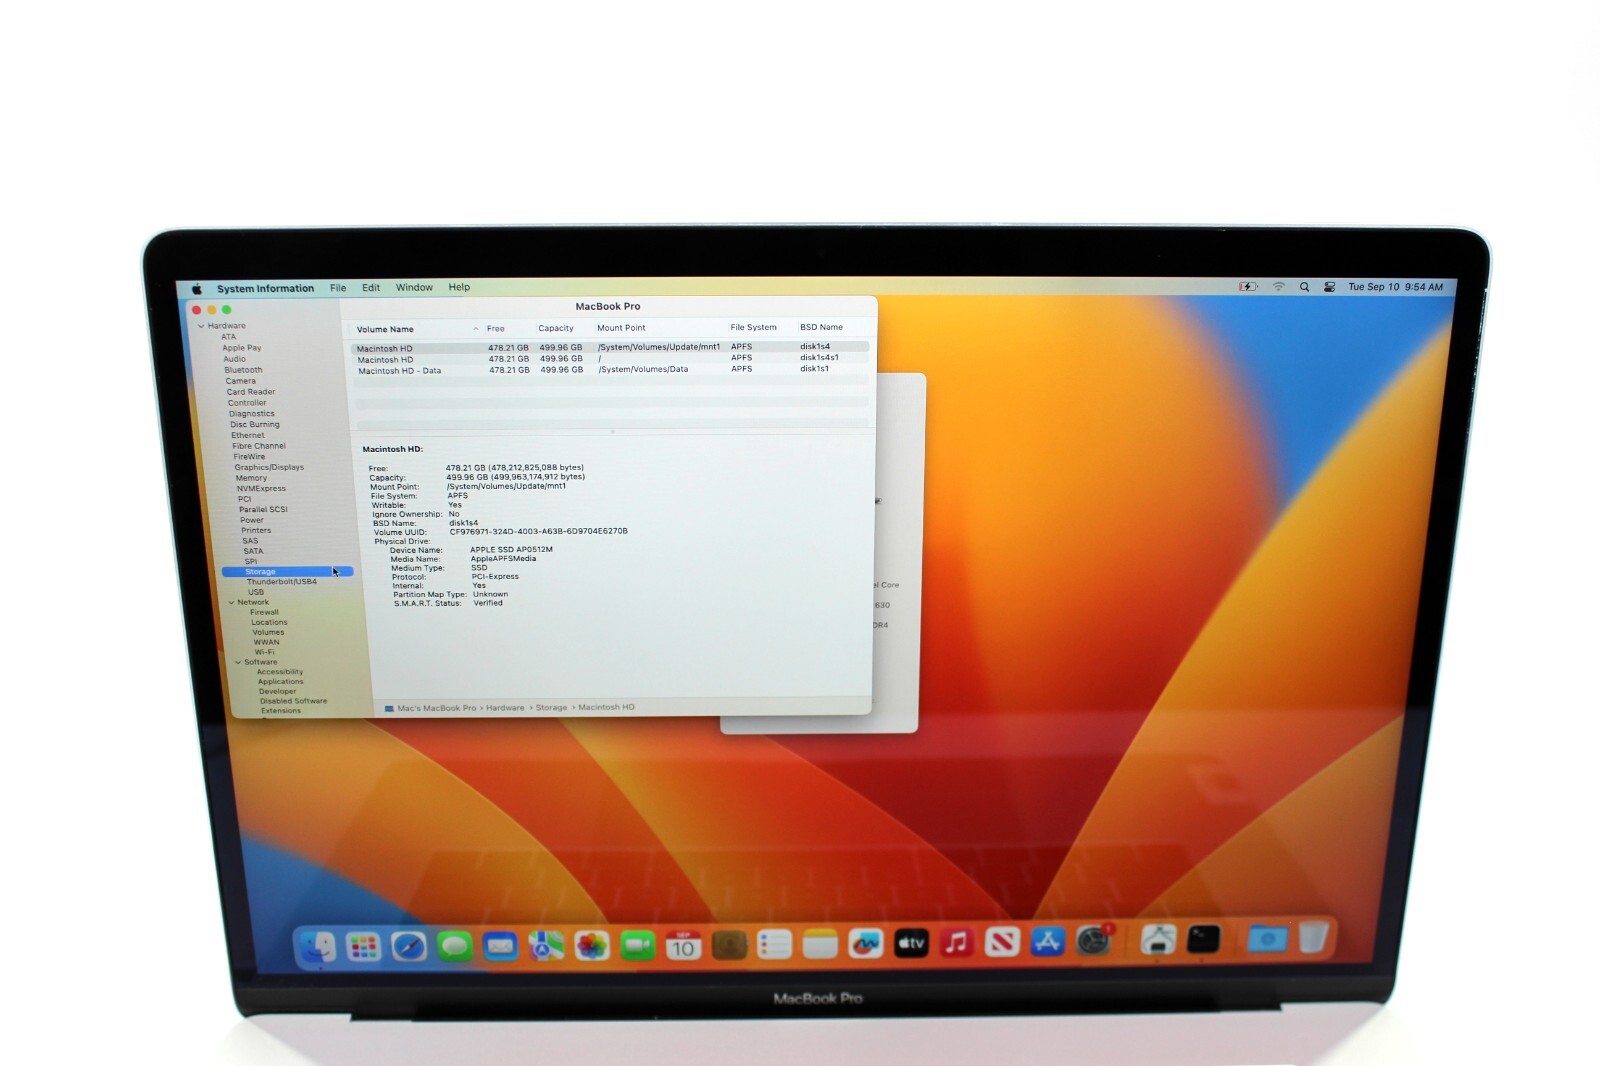Select USB in the sidebar
The image size is (1600, 1066).
(256, 592)
